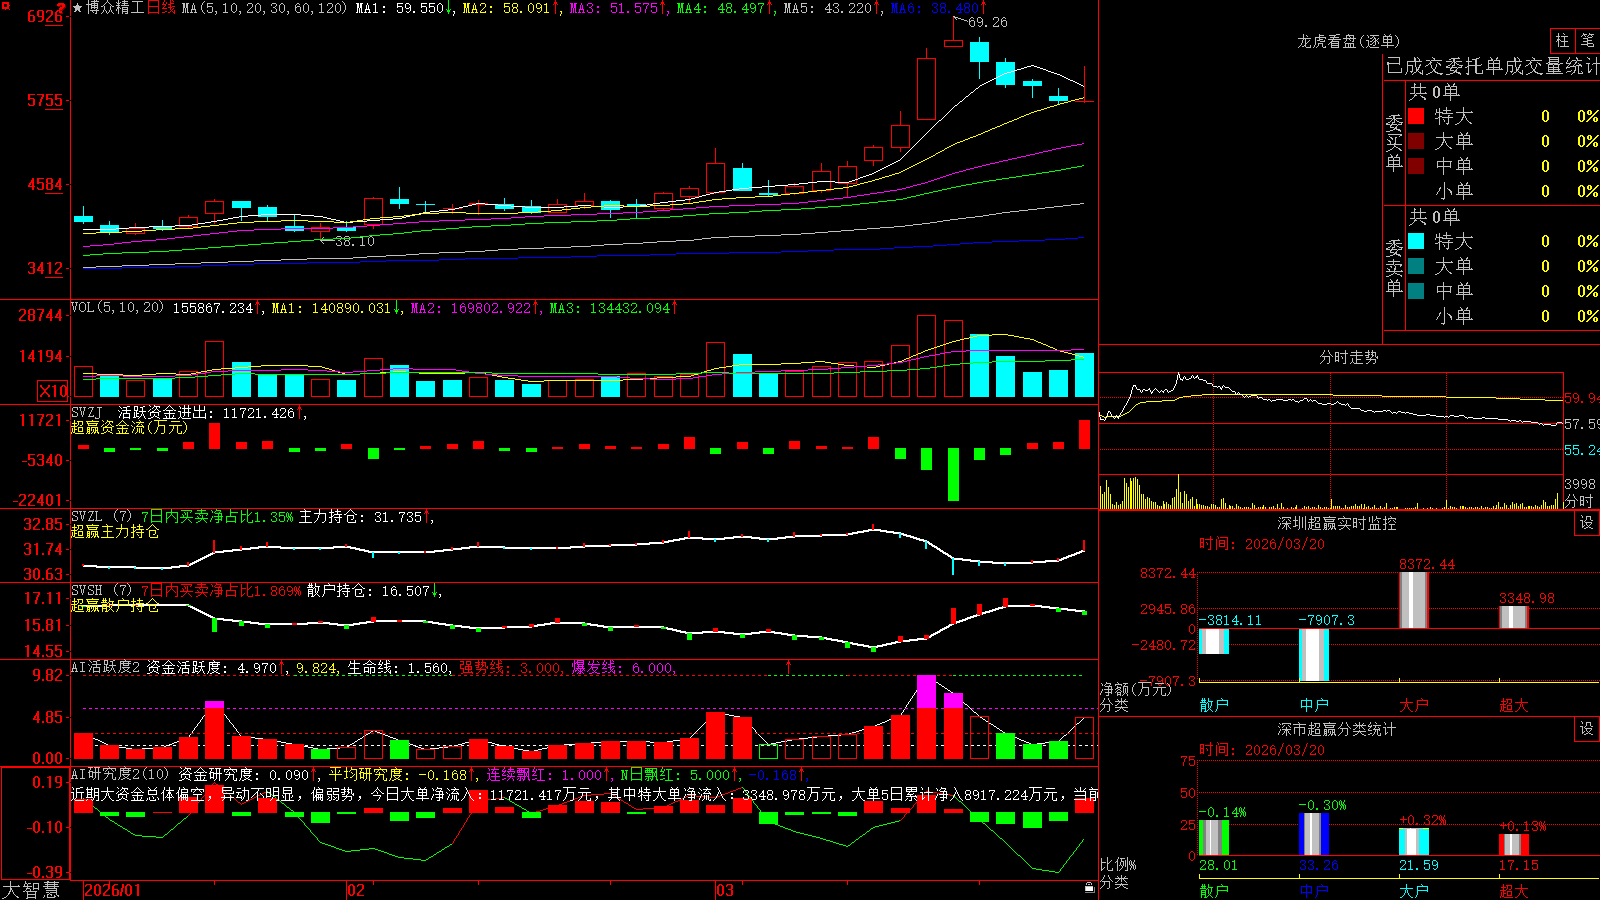Click the MA3: 51.575 value
The width and height of the screenshot is (1600, 900).
pos(614,8)
